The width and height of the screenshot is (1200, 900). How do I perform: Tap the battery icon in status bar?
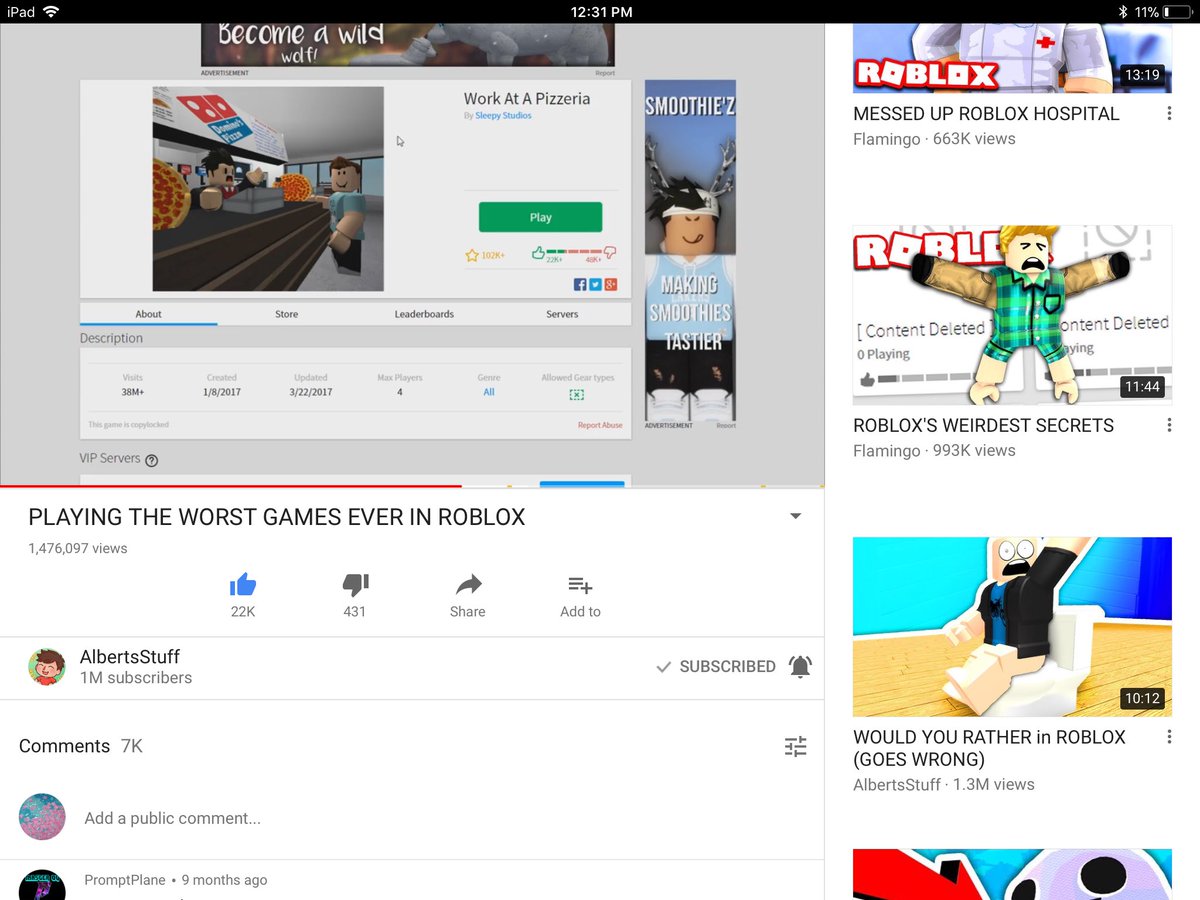1180,12
